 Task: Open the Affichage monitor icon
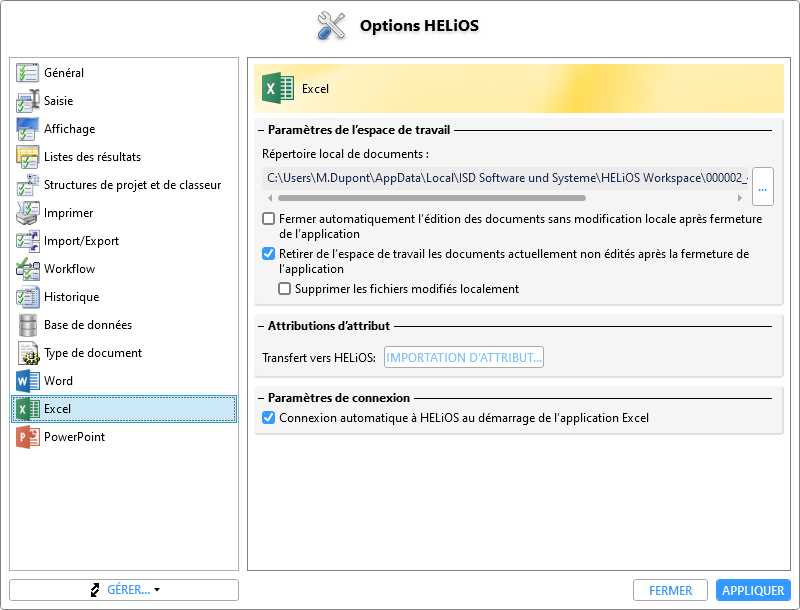tap(27, 129)
